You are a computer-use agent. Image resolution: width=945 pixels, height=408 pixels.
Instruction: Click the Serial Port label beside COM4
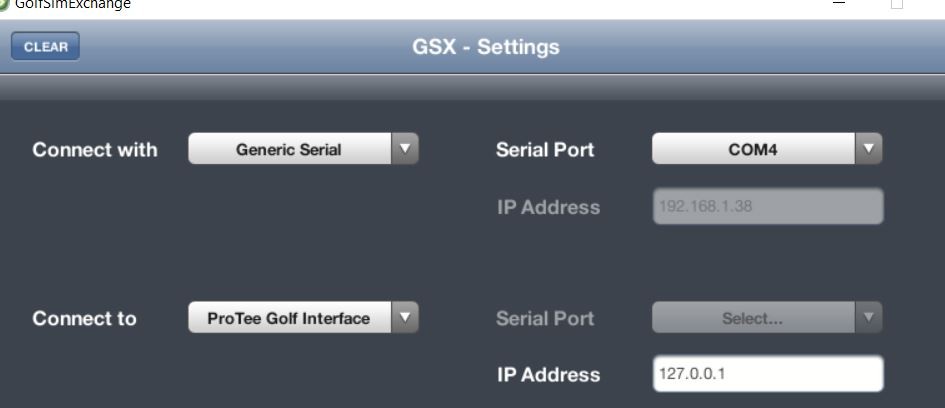545,149
